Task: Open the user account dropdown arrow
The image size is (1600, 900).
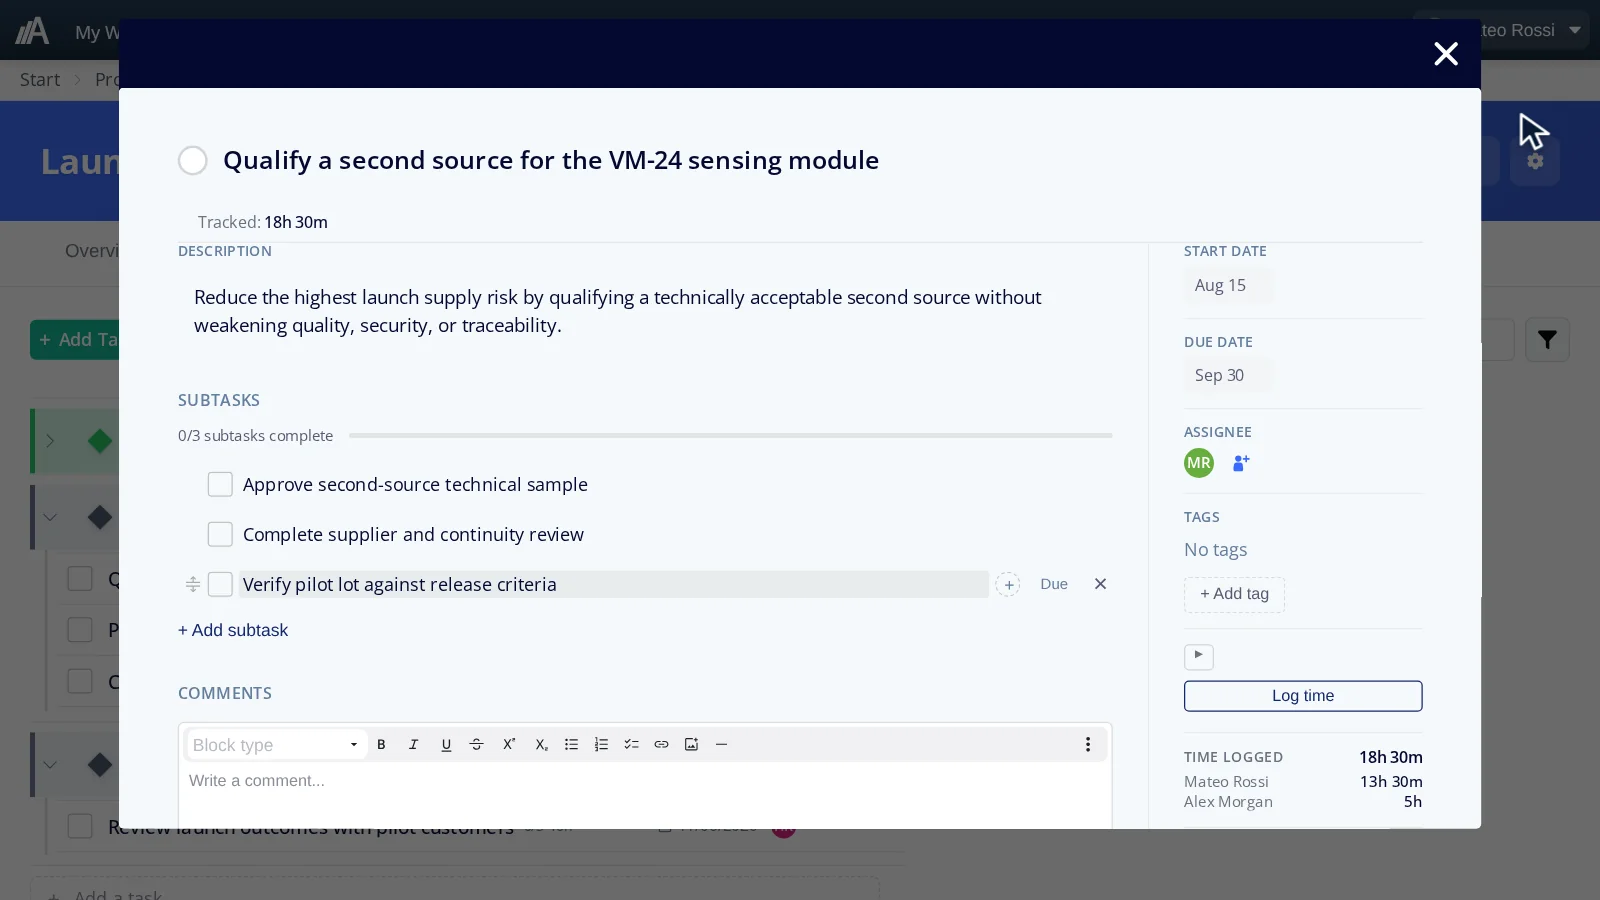Action: tap(1575, 30)
